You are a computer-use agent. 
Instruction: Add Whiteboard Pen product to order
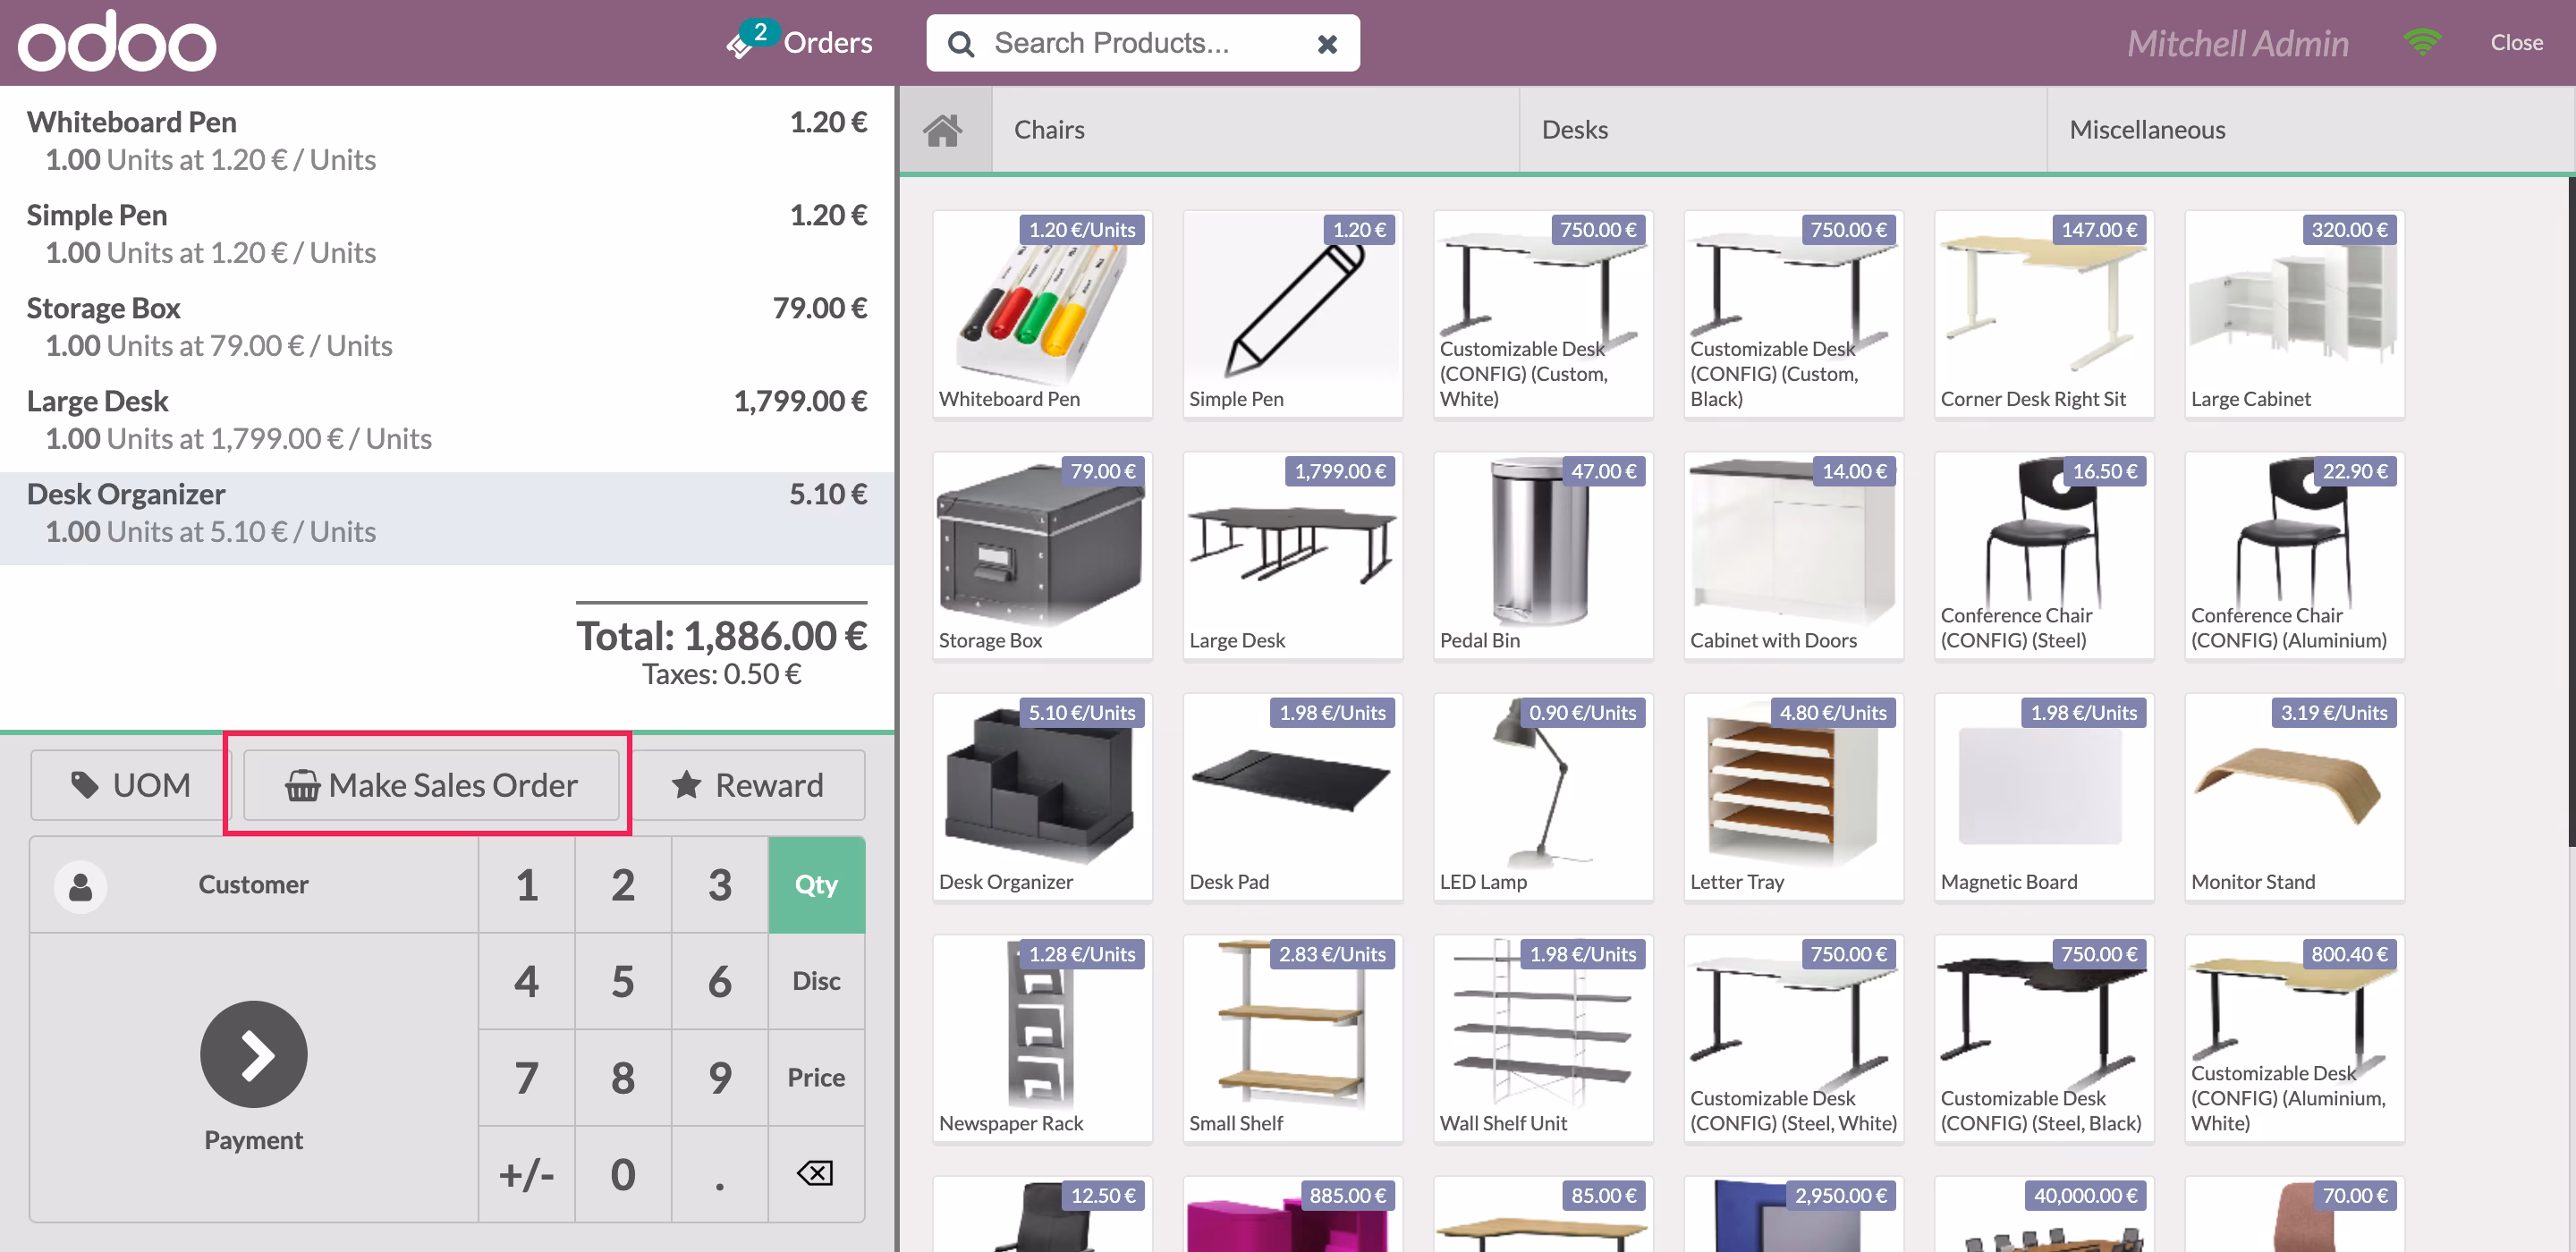1042,314
